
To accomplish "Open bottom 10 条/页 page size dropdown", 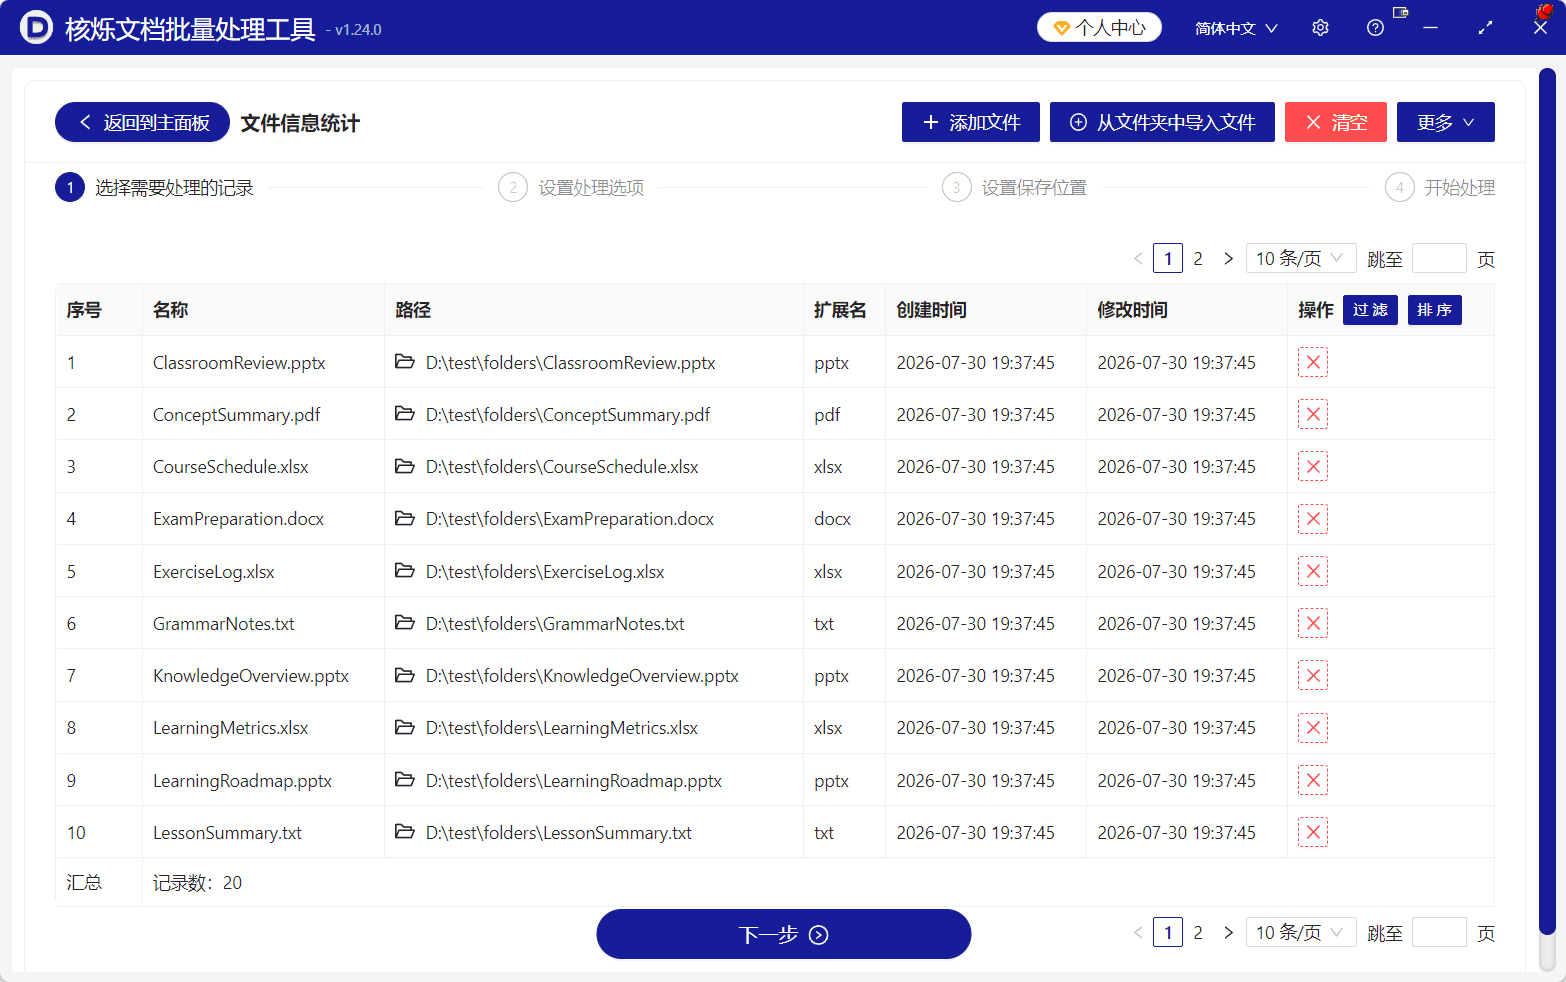I will click(1300, 932).
